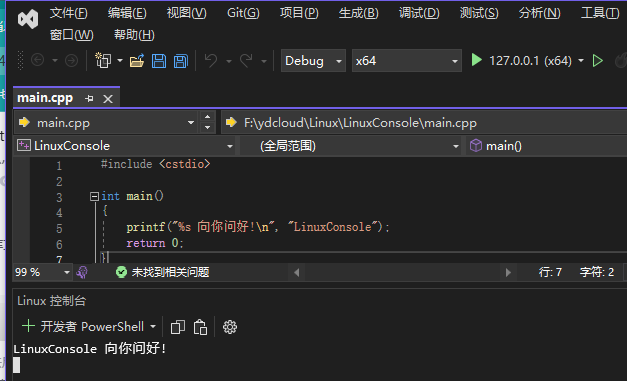627x381 pixels.
Task: Open the Debug configuration dropdown
Action: coord(313,61)
